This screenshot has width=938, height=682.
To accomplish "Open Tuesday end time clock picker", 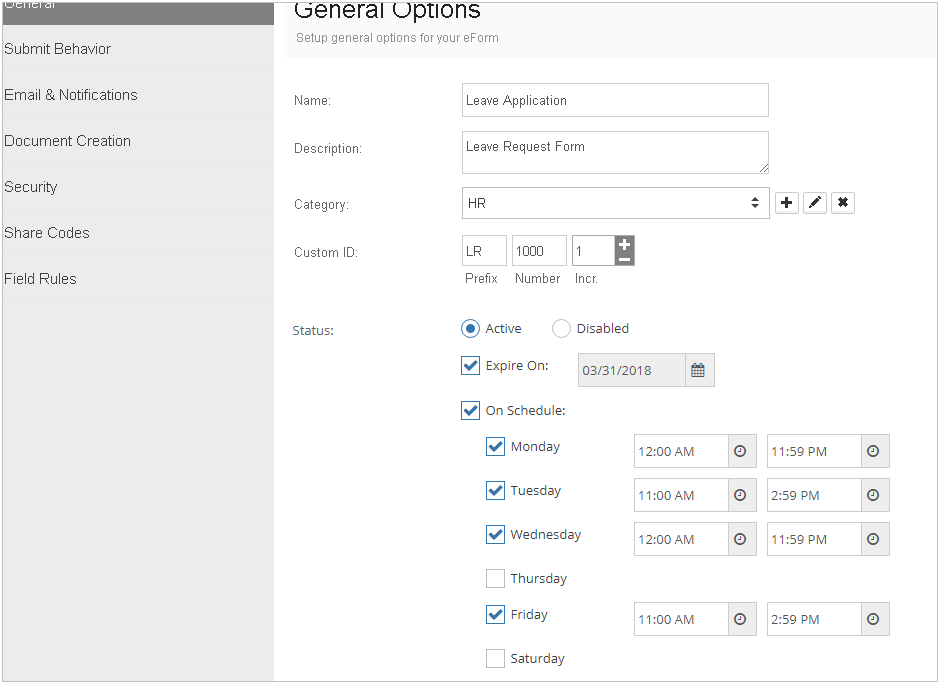I will pyautogui.click(x=873, y=495).
